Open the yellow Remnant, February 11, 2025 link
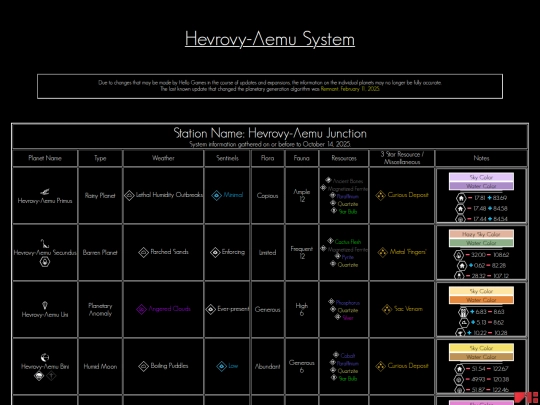540x405 pixels. pyautogui.click(x=350, y=89)
